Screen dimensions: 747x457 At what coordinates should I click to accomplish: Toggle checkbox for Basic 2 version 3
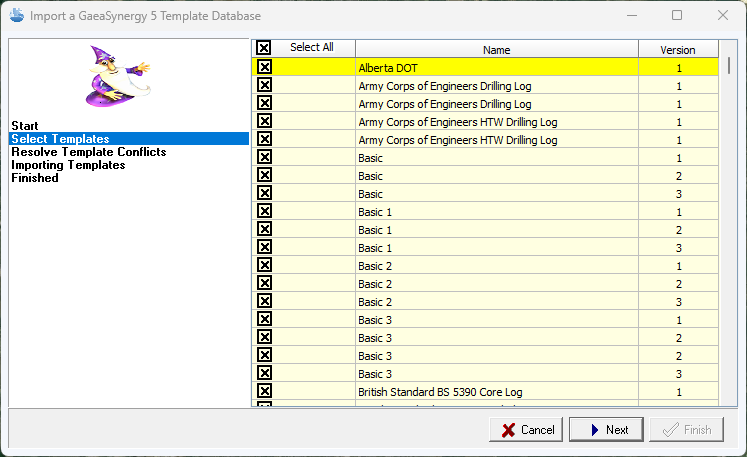pyautogui.click(x=264, y=302)
